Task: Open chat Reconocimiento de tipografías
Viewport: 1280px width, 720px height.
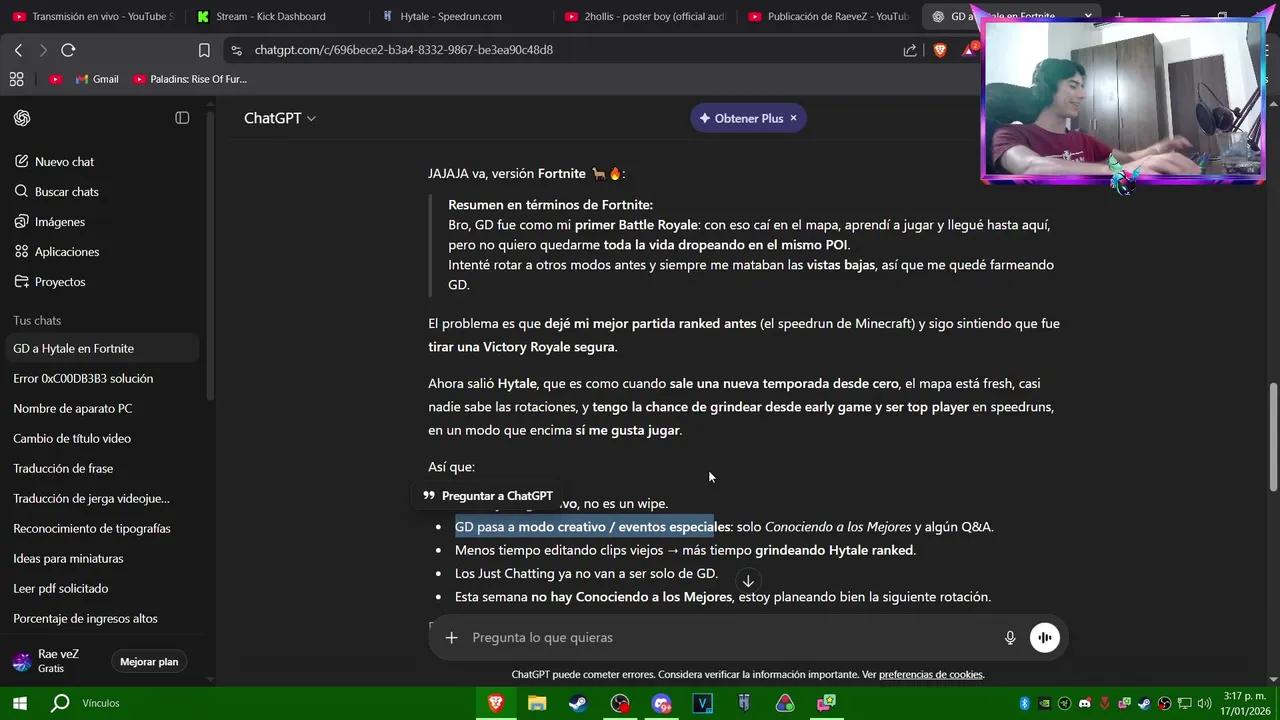Action: tap(100, 529)
